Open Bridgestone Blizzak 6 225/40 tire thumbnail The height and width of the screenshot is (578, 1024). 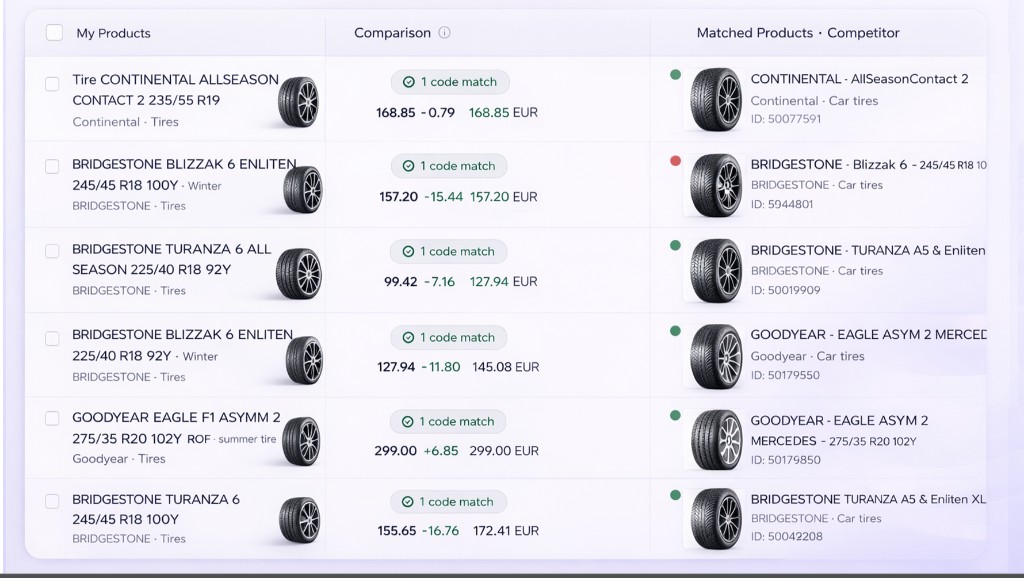click(x=302, y=357)
